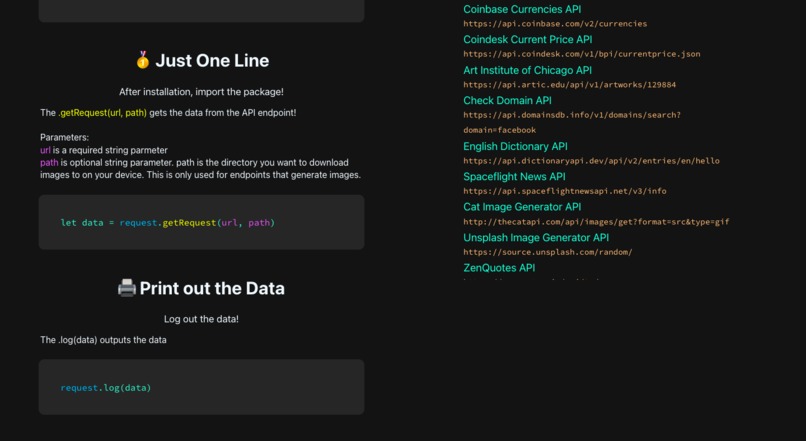The image size is (806, 441).
Task: Click the purple path parameter name
Action: [x=49, y=162]
